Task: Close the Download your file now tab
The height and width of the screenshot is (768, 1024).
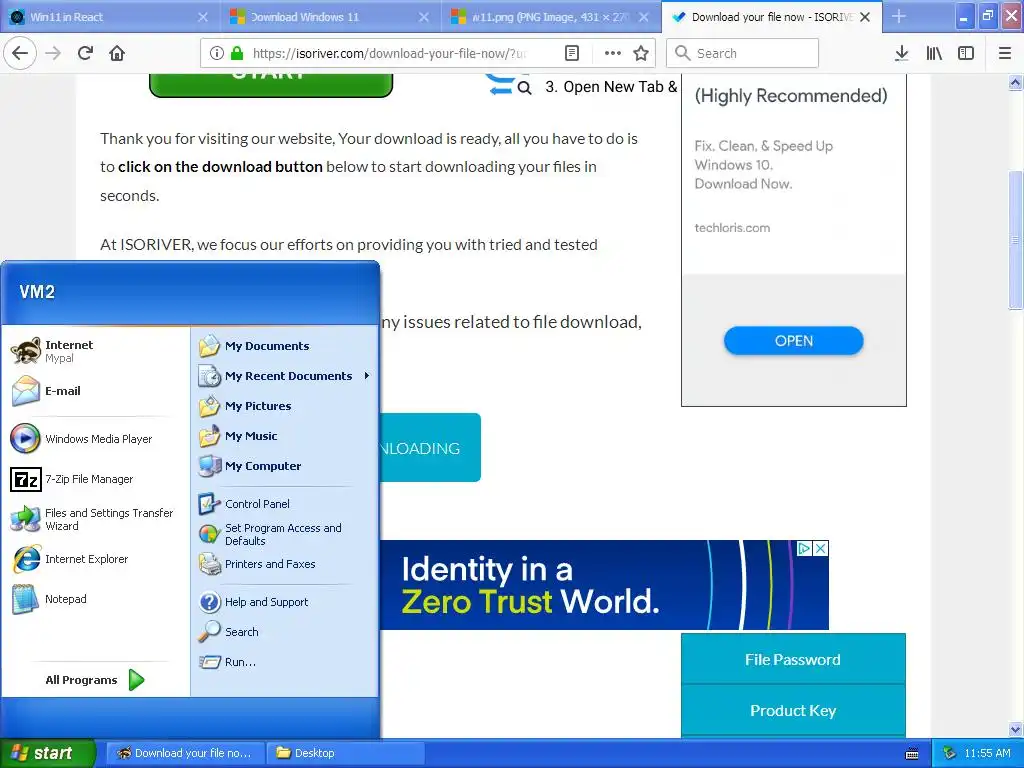Action: (x=865, y=17)
